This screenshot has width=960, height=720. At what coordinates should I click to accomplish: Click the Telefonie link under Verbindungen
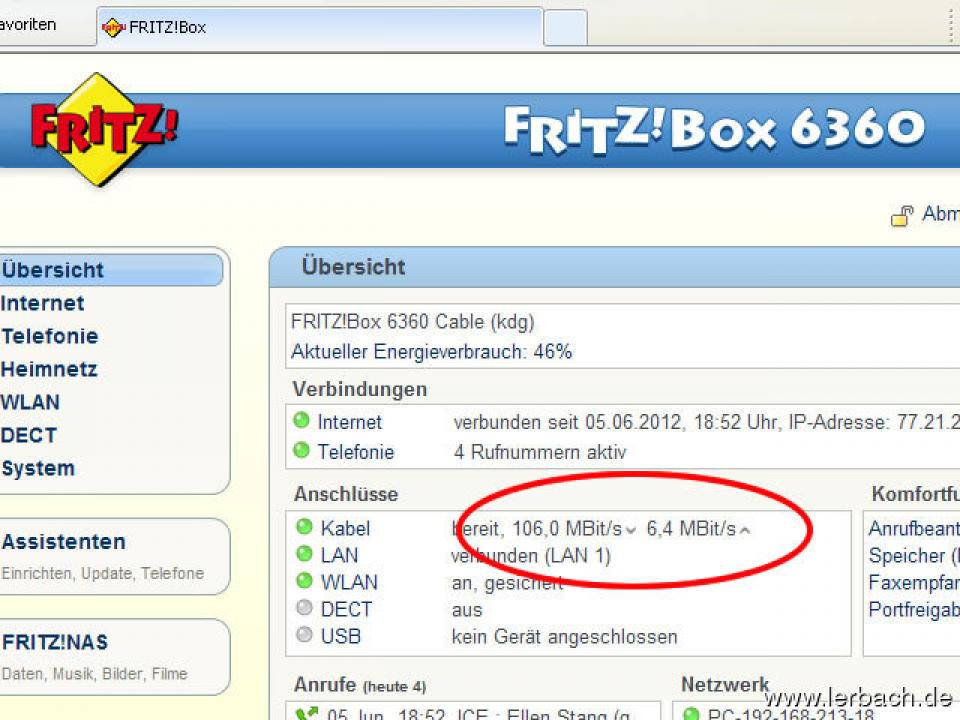(356, 452)
